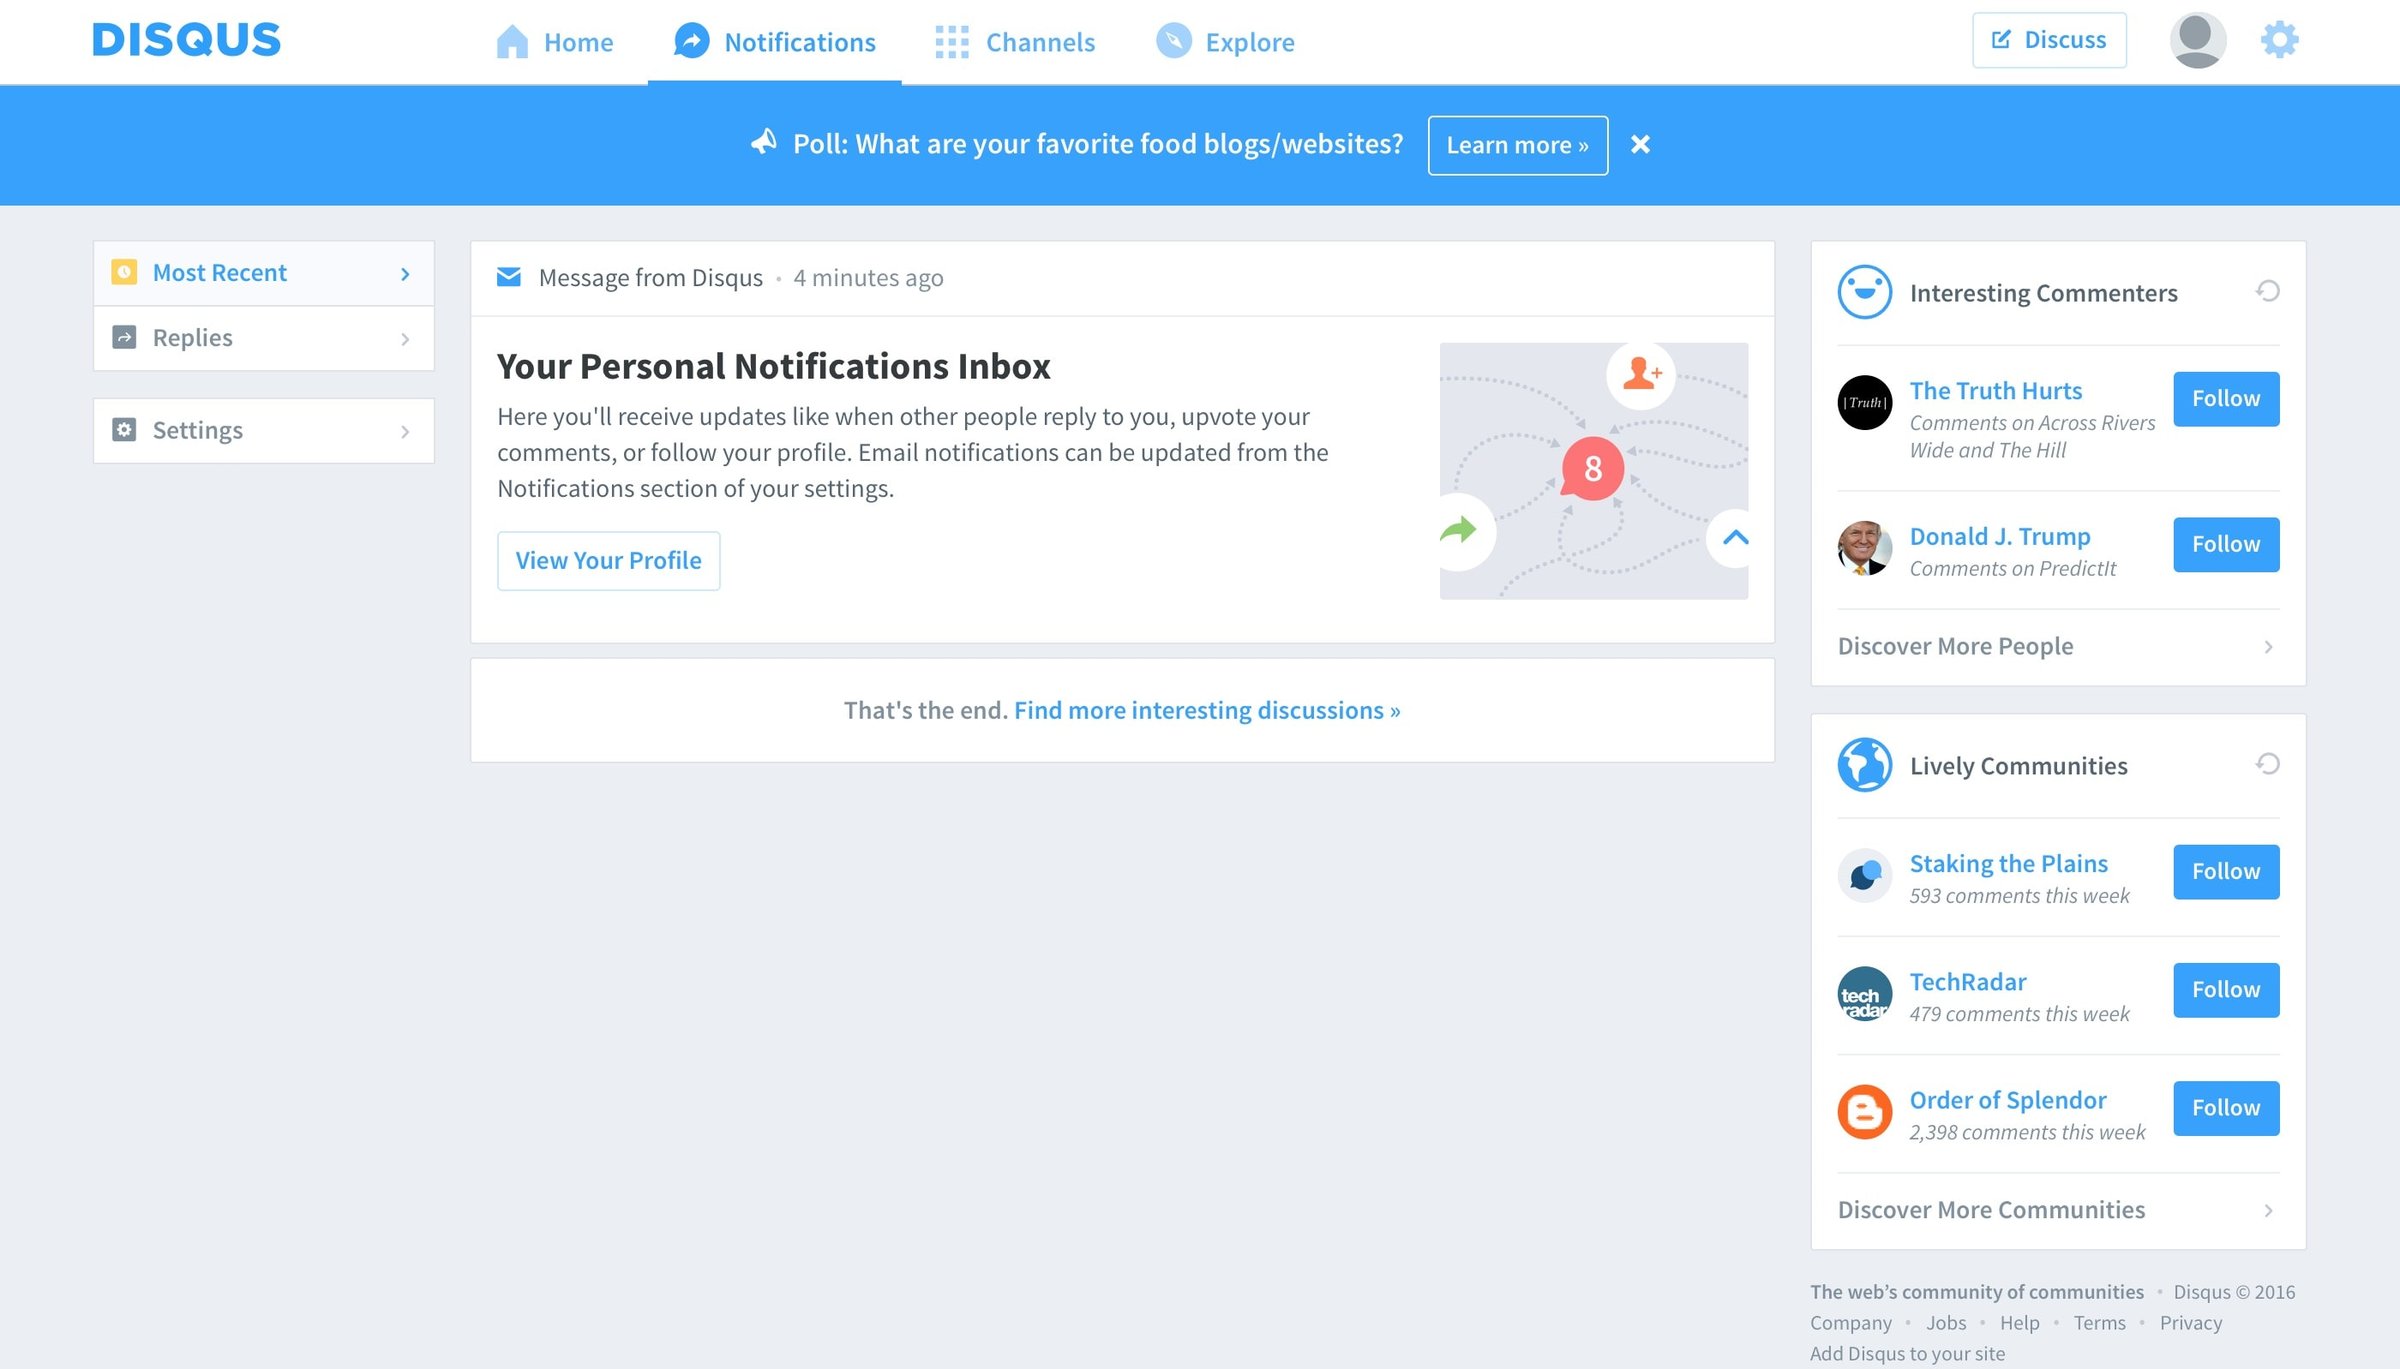
Task: Click Add Disqus to your site
Action: click(1907, 1353)
